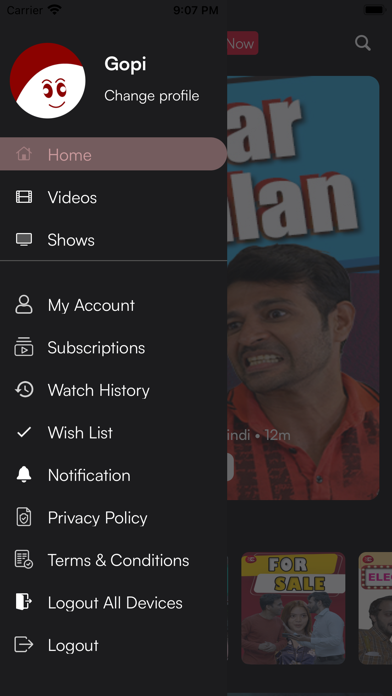The image size is (392, 696).
Task: Open the Subscriptions label
Action: click(x=96, y=348)
